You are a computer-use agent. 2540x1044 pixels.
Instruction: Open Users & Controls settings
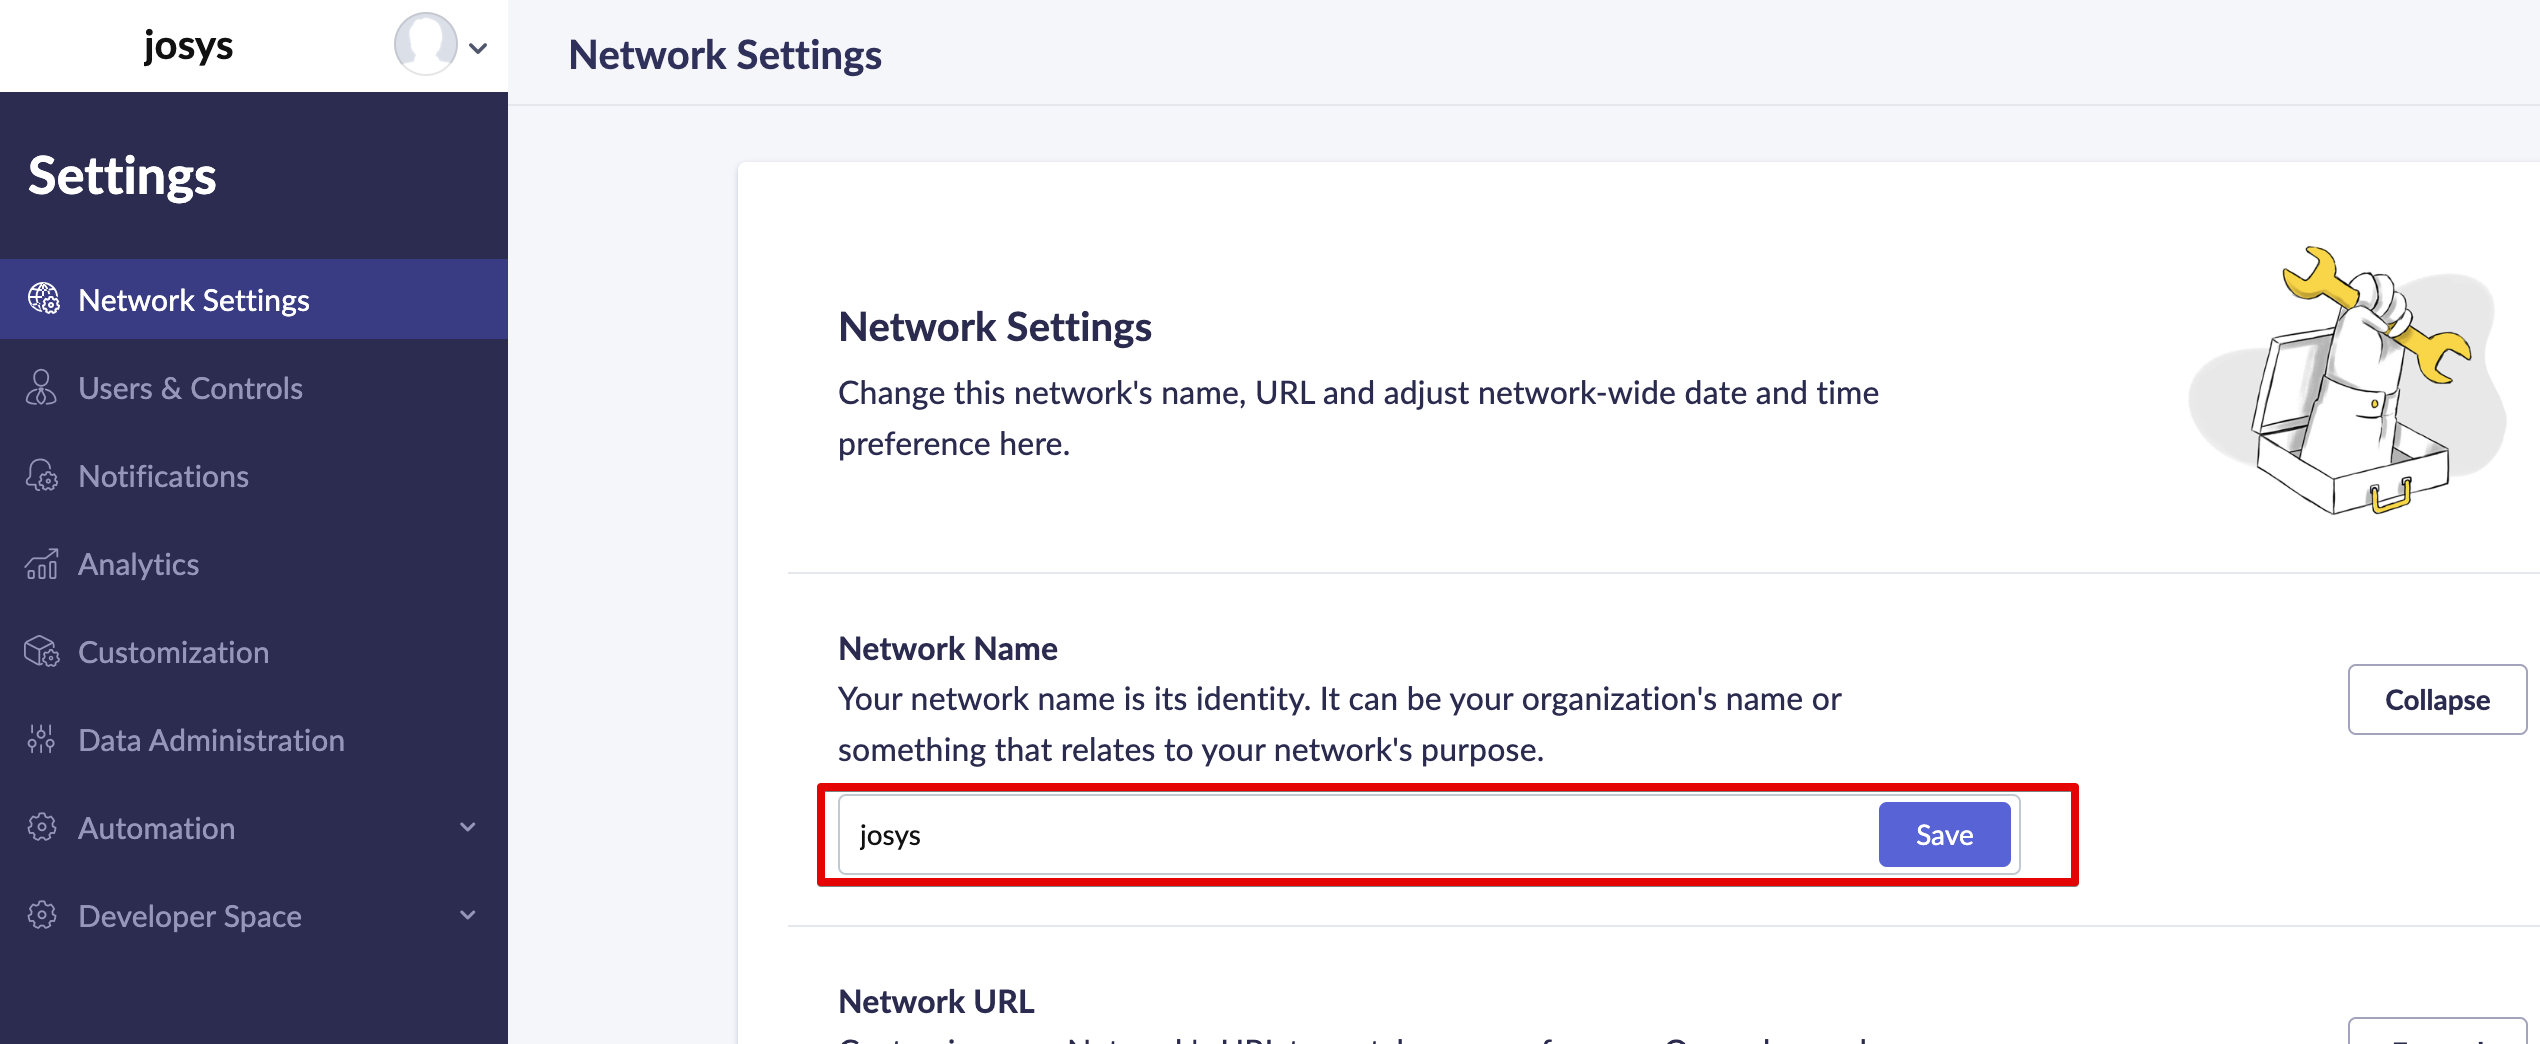click(190, 388)
